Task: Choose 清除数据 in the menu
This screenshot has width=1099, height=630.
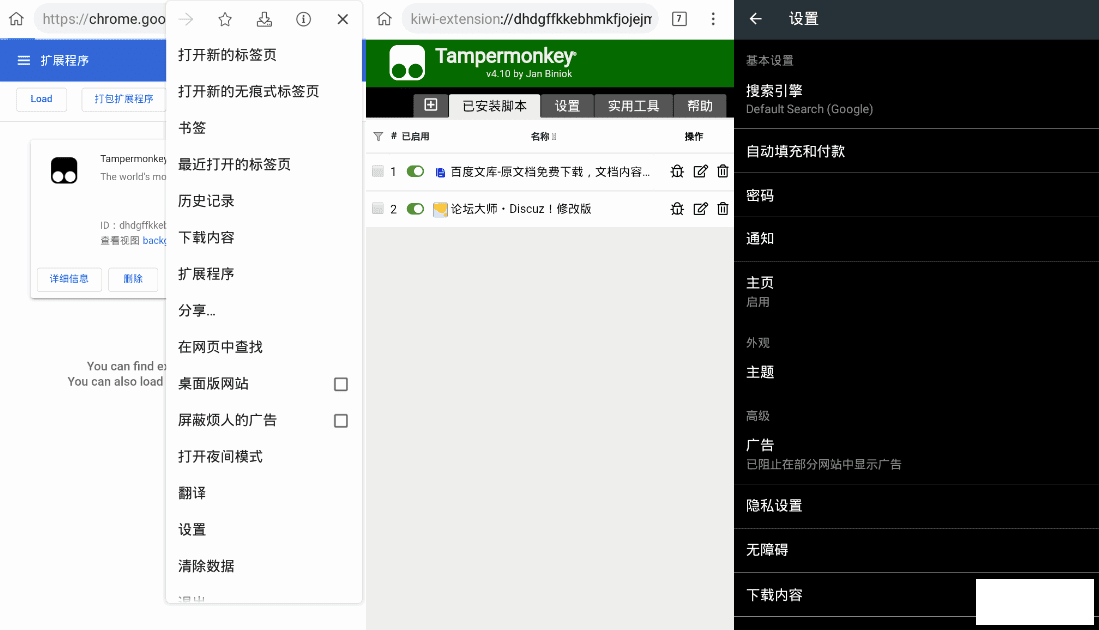Action: [x=264, y=566]
